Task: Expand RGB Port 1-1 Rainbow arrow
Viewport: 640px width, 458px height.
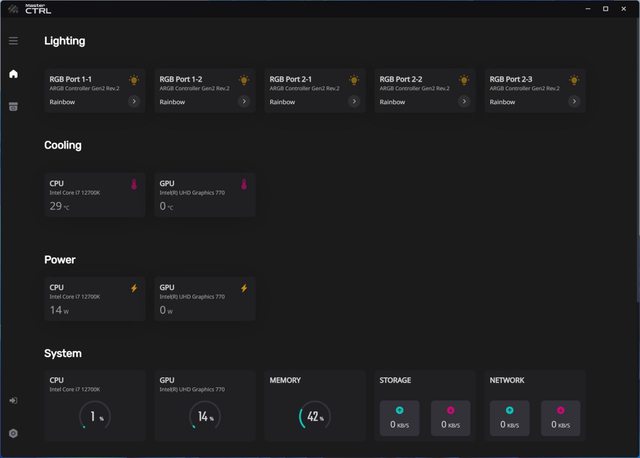Action: pyautogui.click(x=134, y=101)
